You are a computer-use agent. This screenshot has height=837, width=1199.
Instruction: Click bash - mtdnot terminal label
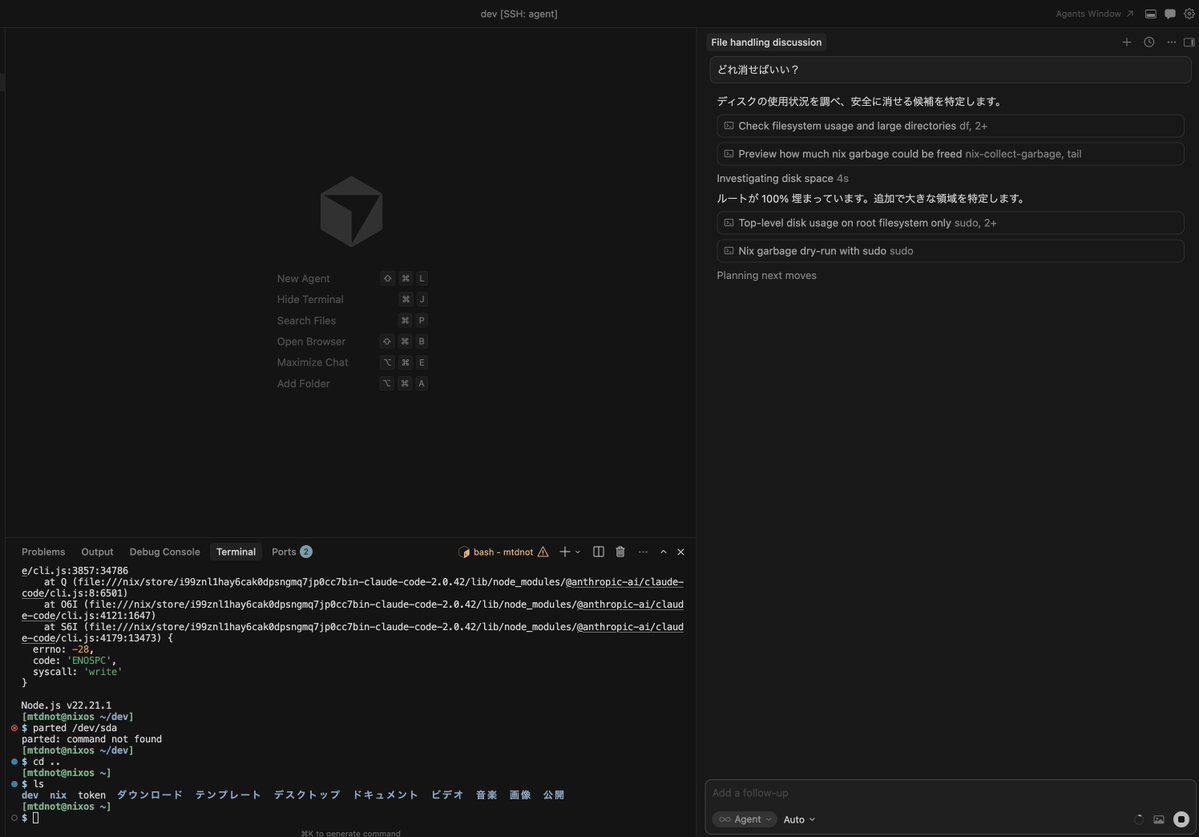pos(502,552)
